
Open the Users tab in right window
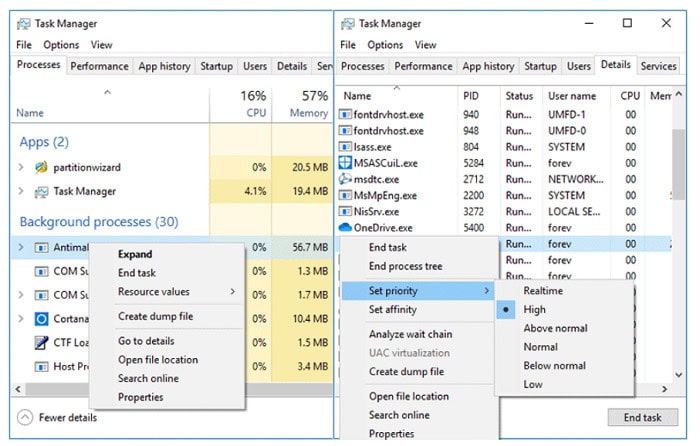579,66
